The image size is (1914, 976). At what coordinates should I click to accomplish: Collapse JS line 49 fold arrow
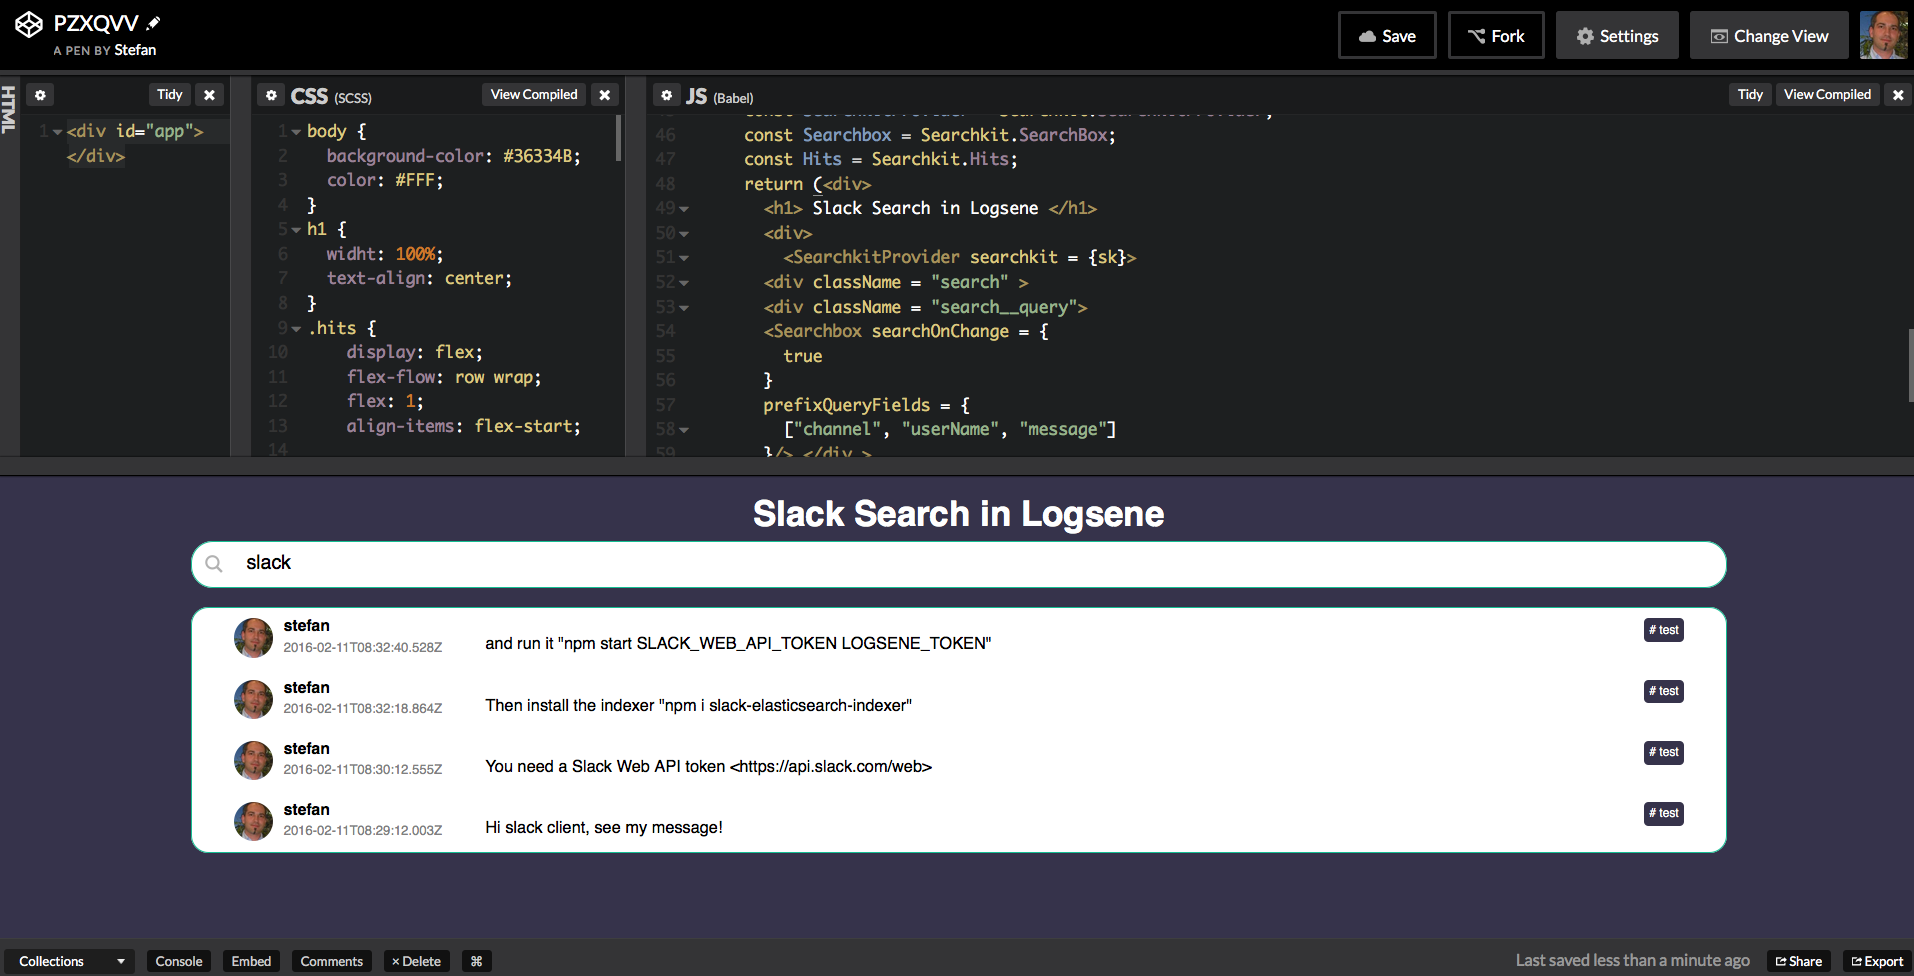684,209
